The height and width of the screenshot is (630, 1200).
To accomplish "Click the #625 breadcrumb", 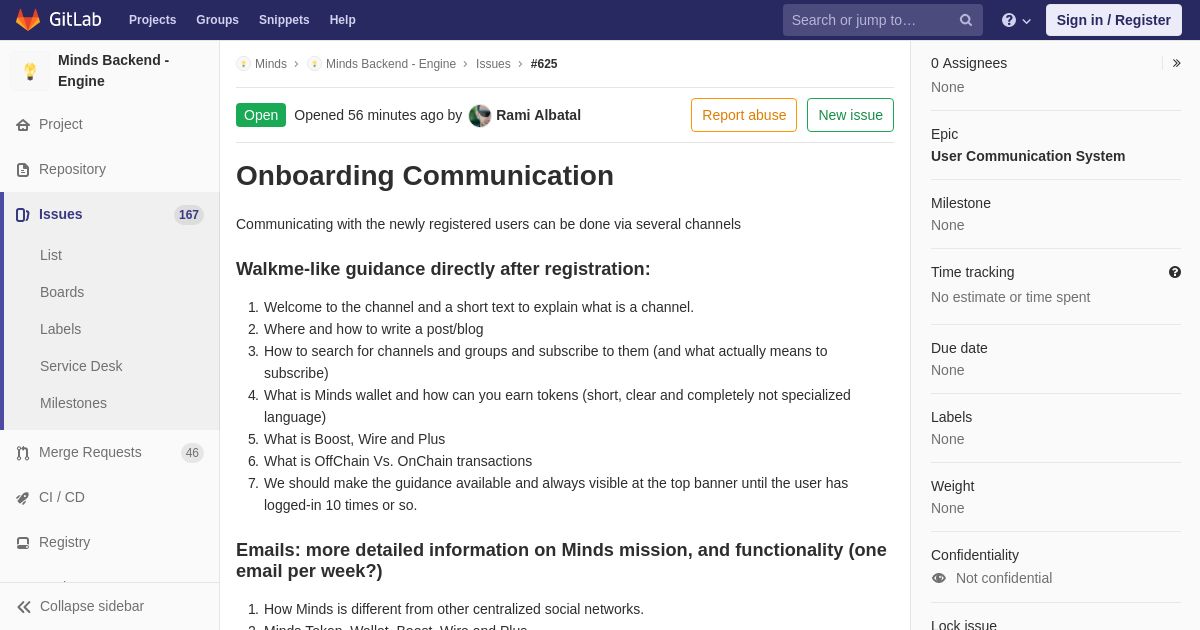I will point(544,64).
